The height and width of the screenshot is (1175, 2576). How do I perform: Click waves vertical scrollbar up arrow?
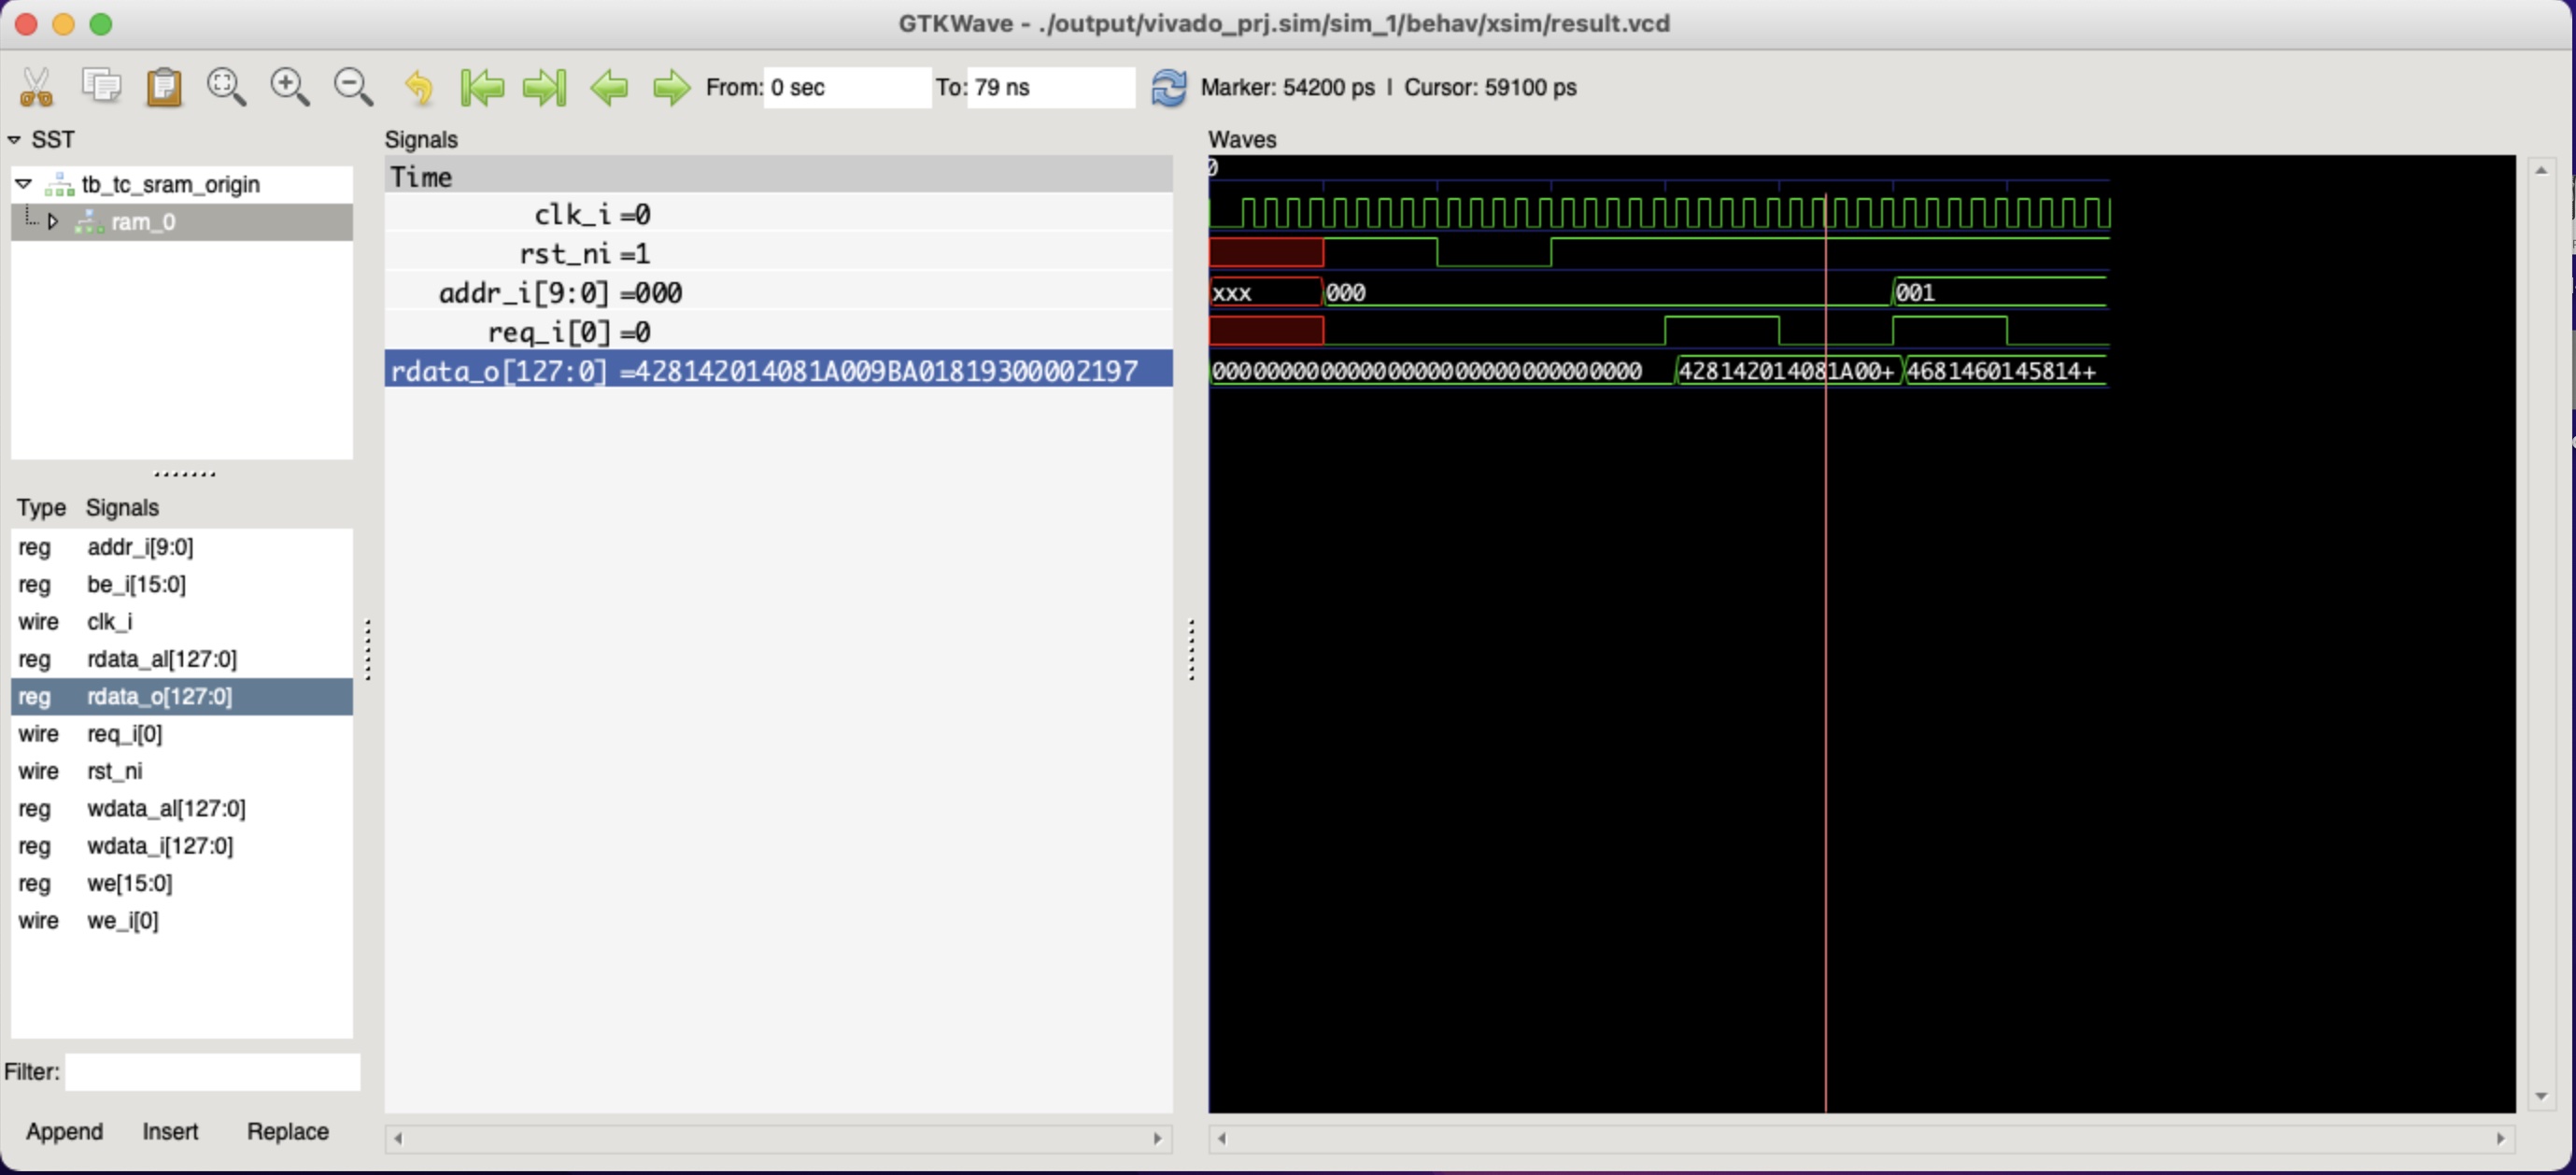(x=2541, y=171)
